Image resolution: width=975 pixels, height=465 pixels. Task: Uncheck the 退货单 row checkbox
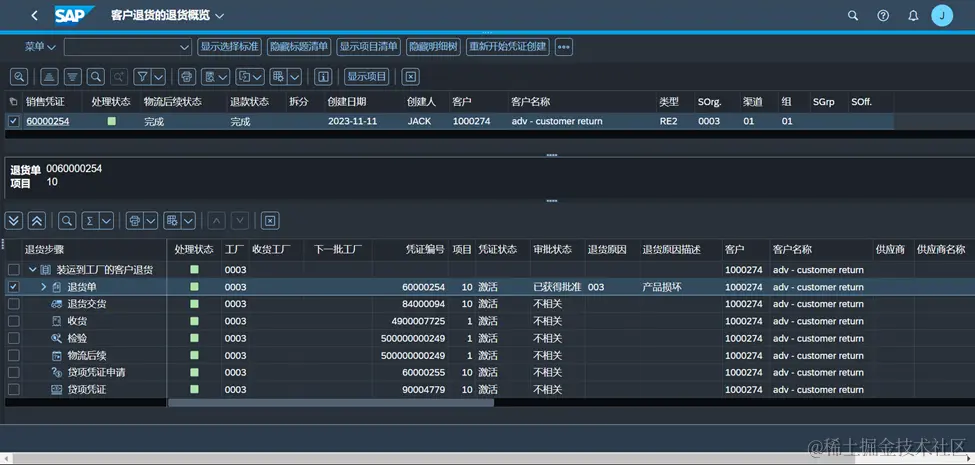(x=13, y=287)
